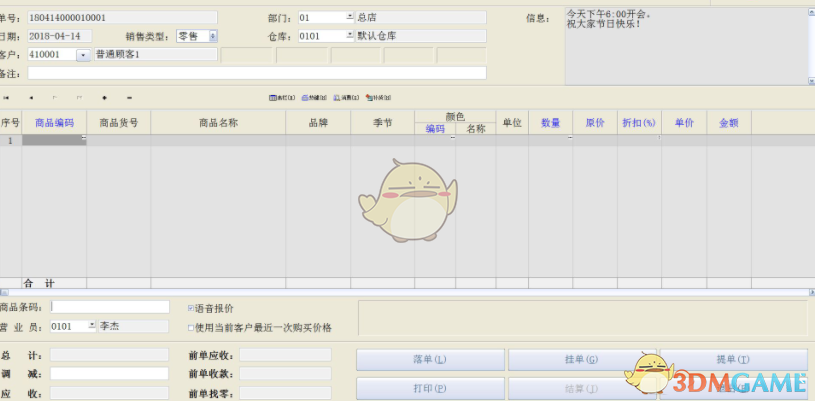Click the 品牌 column header
The height and width of the screenshot is (401, 817).
[318, 123]
